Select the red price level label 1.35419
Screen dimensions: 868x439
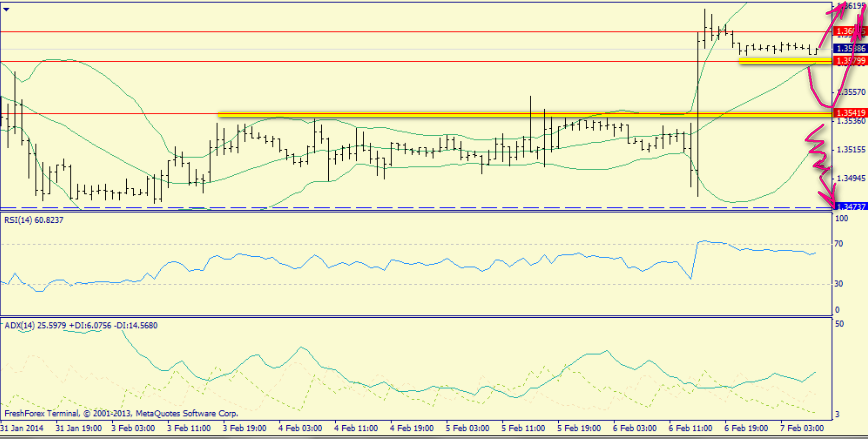[x=851, y=113]
